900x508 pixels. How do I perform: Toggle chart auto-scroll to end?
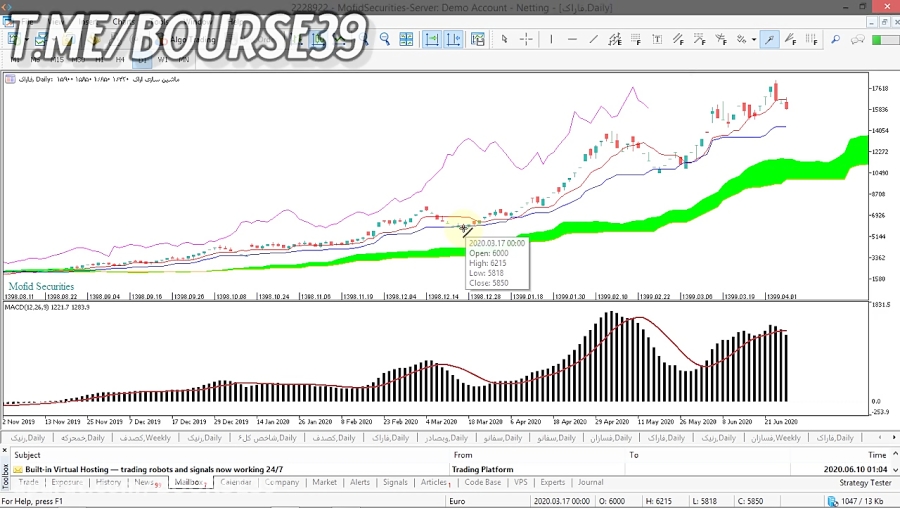pos(432,40)
